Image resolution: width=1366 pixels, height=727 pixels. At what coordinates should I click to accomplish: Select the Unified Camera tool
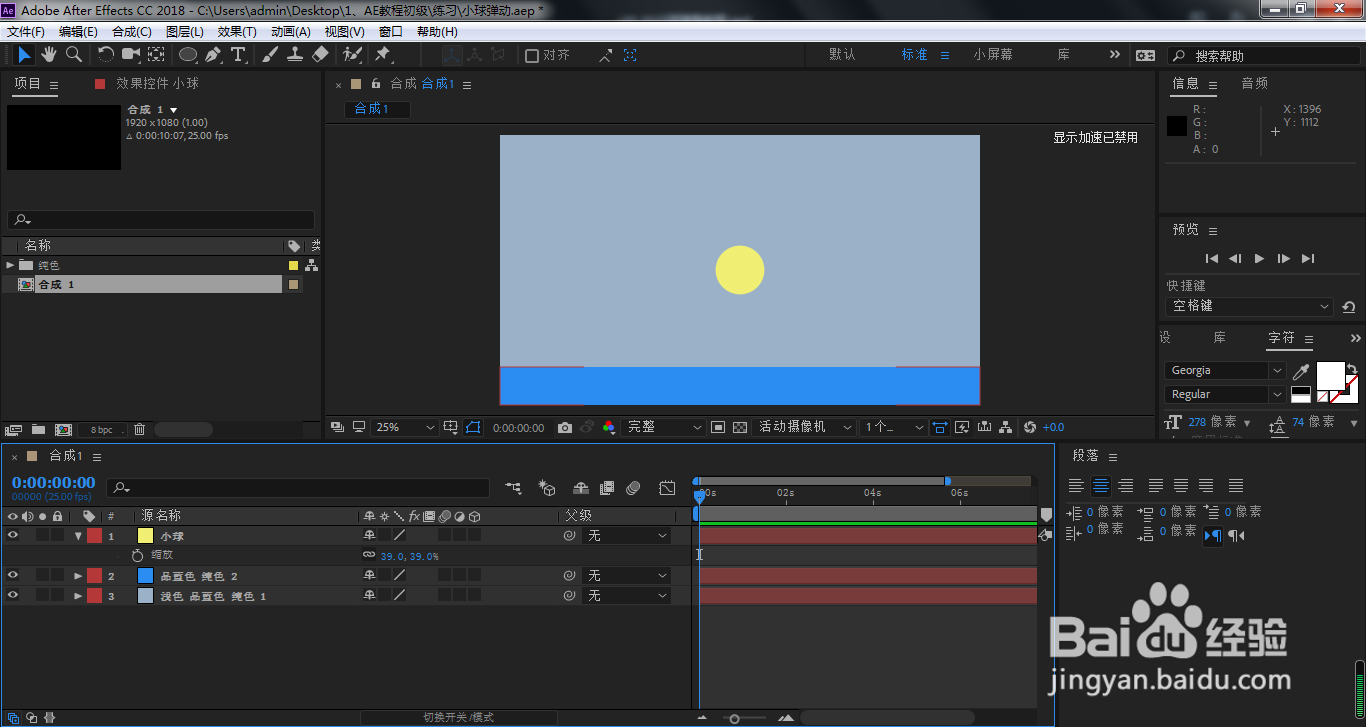[131, 55]
